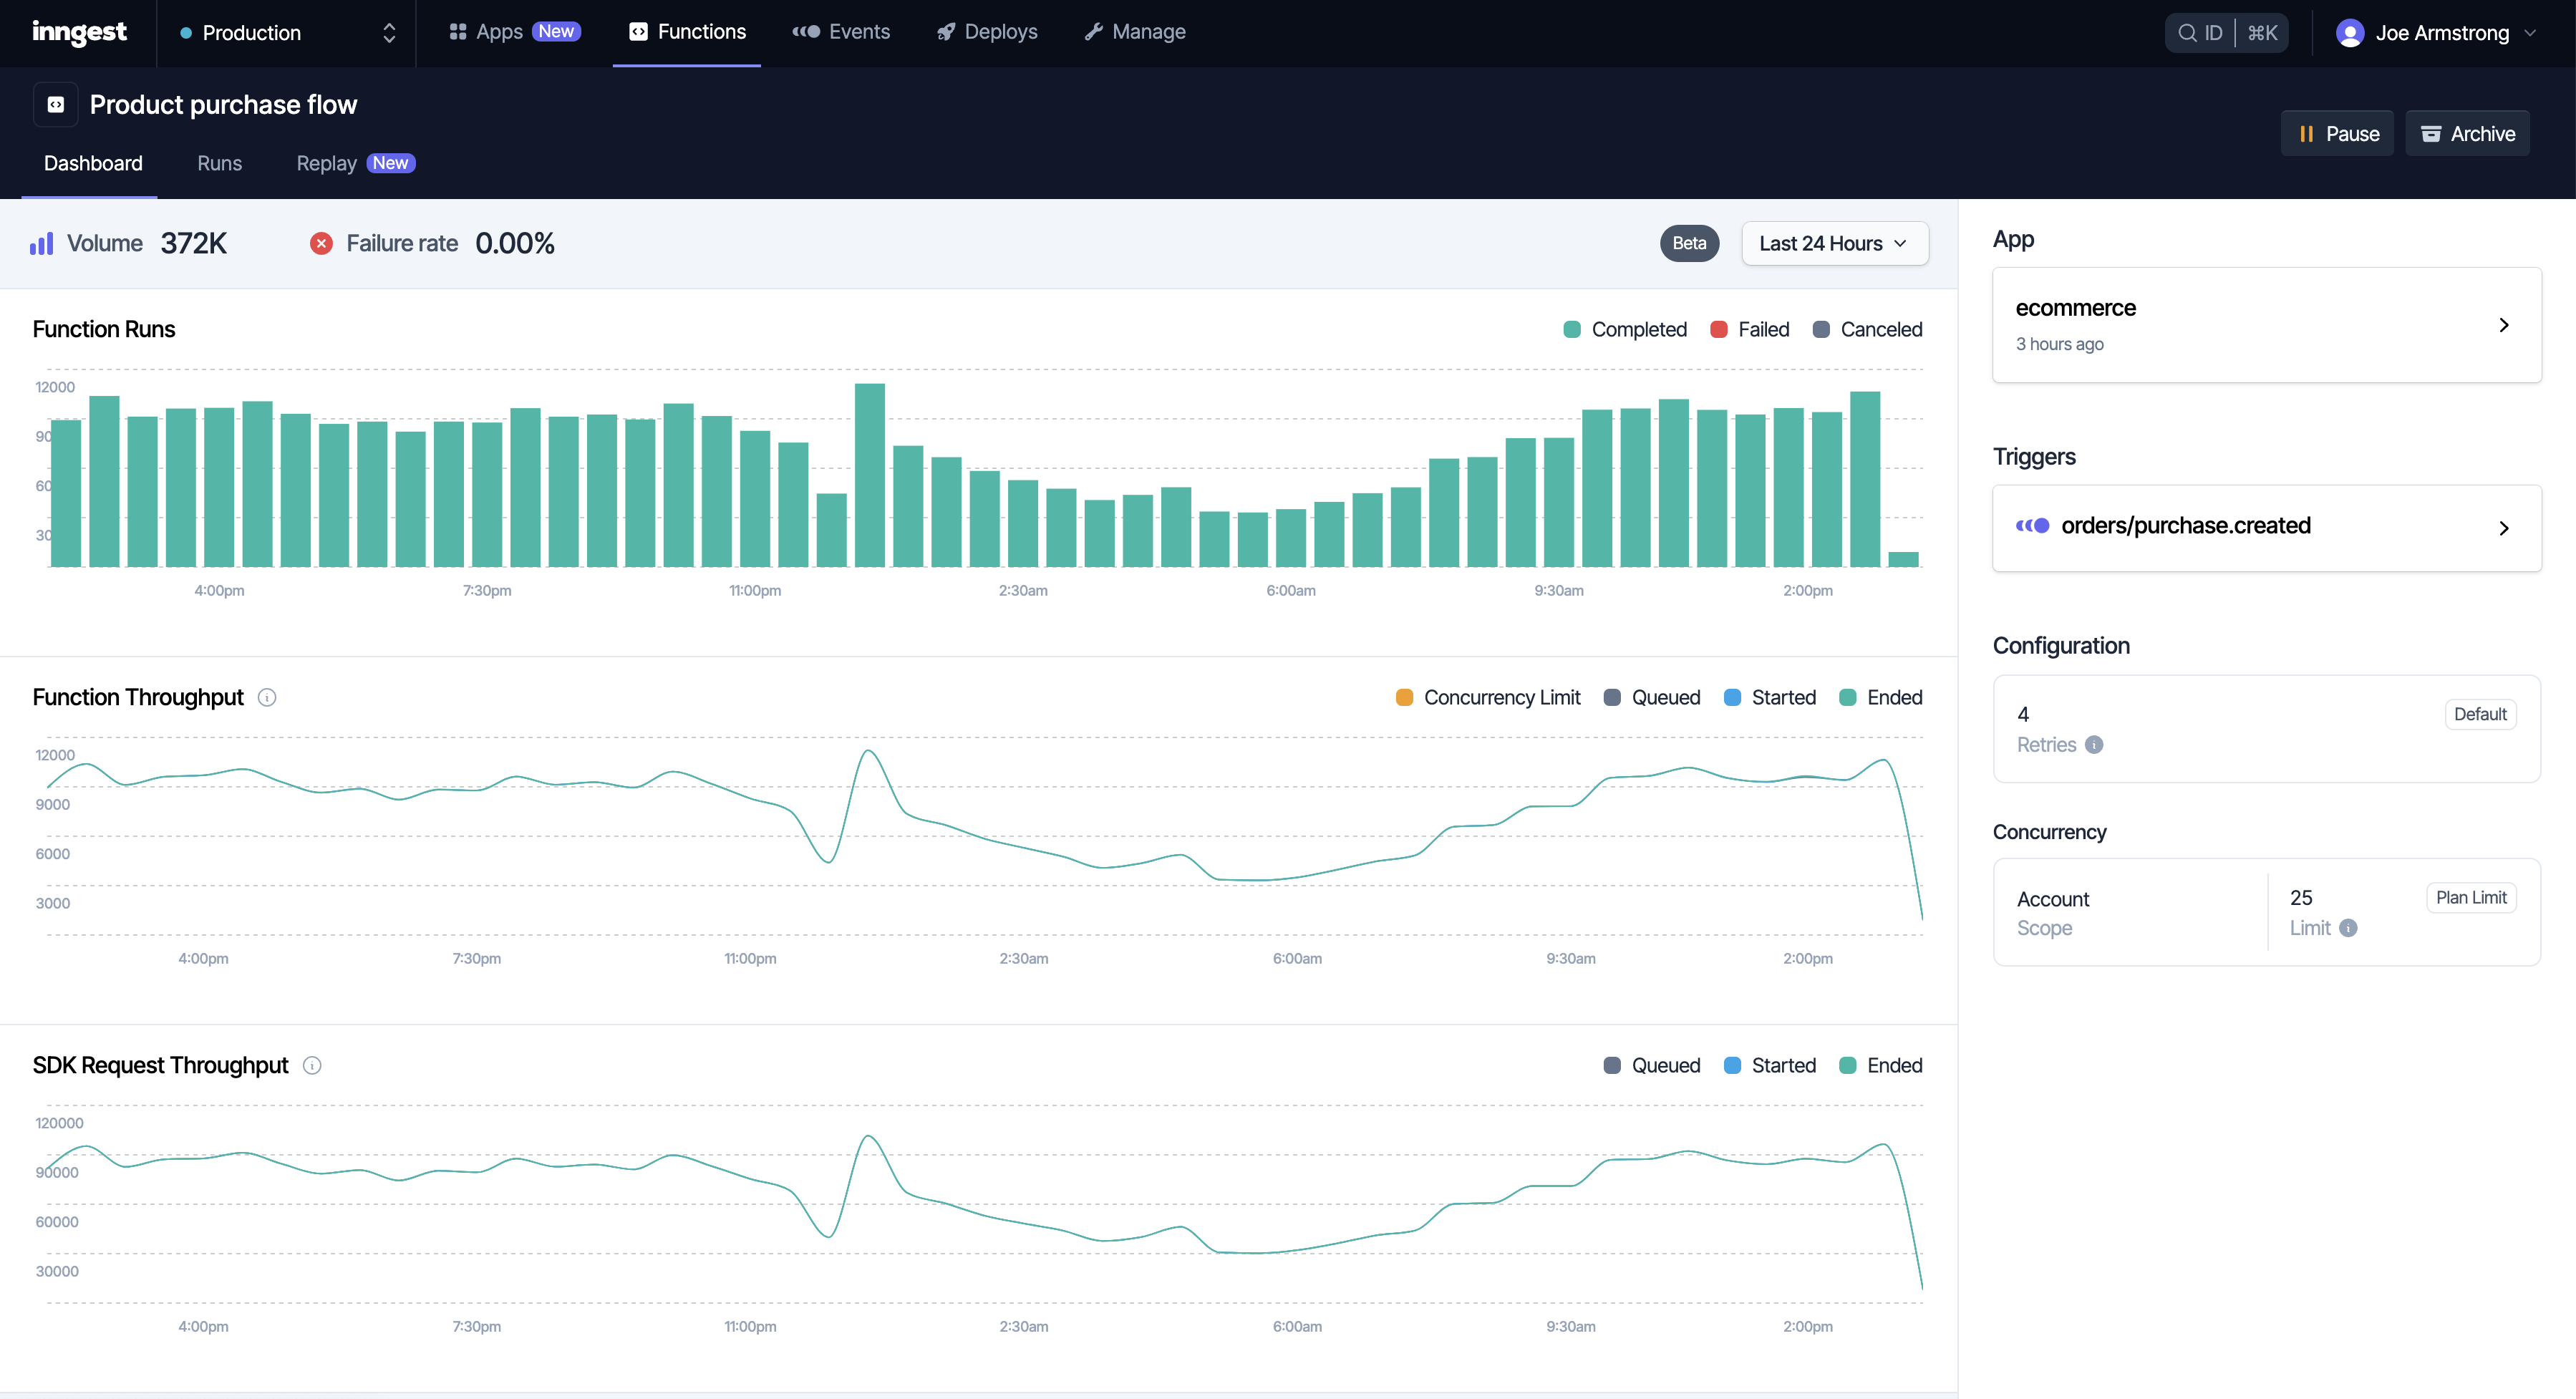Click the Archive button
The image size is (2576, 1399).
pos(2467,134)
